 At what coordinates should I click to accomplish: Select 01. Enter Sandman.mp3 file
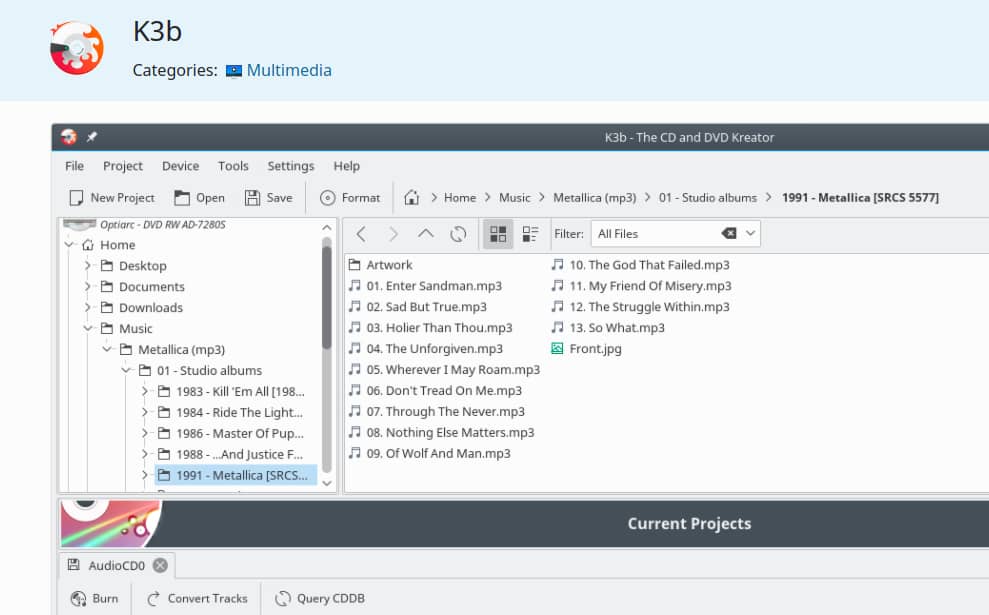point(426,286)
